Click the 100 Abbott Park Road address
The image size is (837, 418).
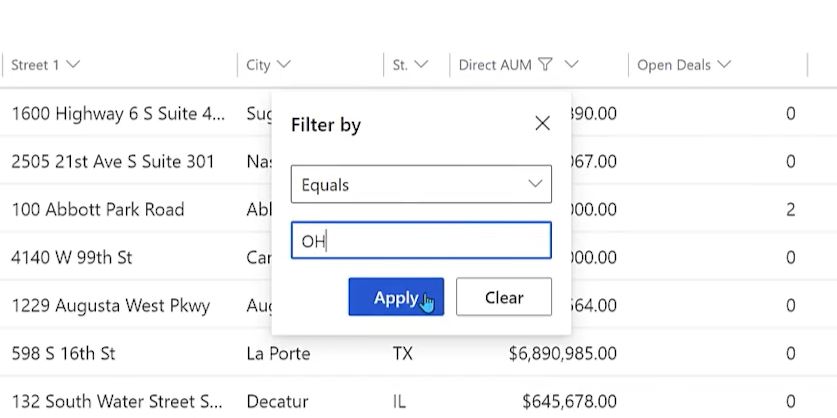[98, 210]
